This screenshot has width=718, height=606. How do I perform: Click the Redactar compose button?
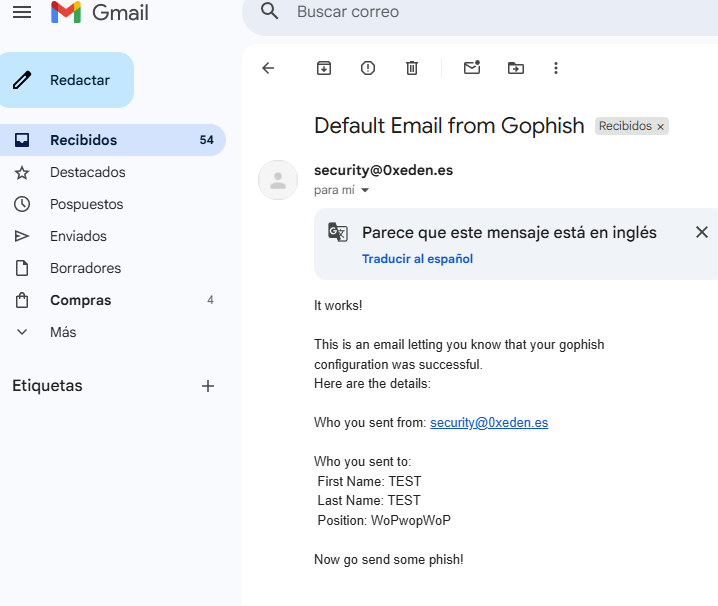pyautogui.click(x=66, y=80)
